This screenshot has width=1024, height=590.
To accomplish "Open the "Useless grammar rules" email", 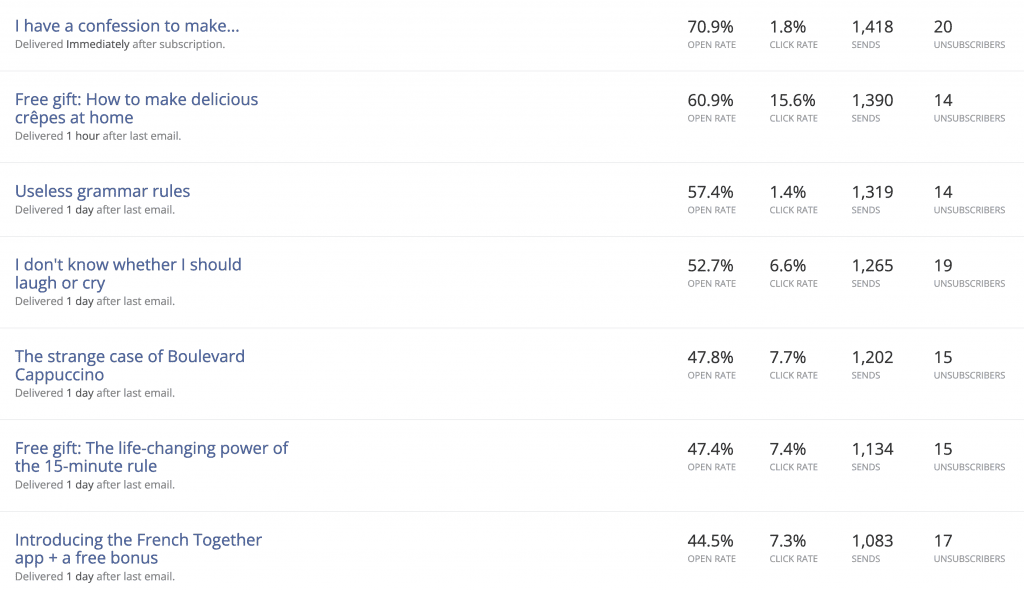I will point(103,191).
